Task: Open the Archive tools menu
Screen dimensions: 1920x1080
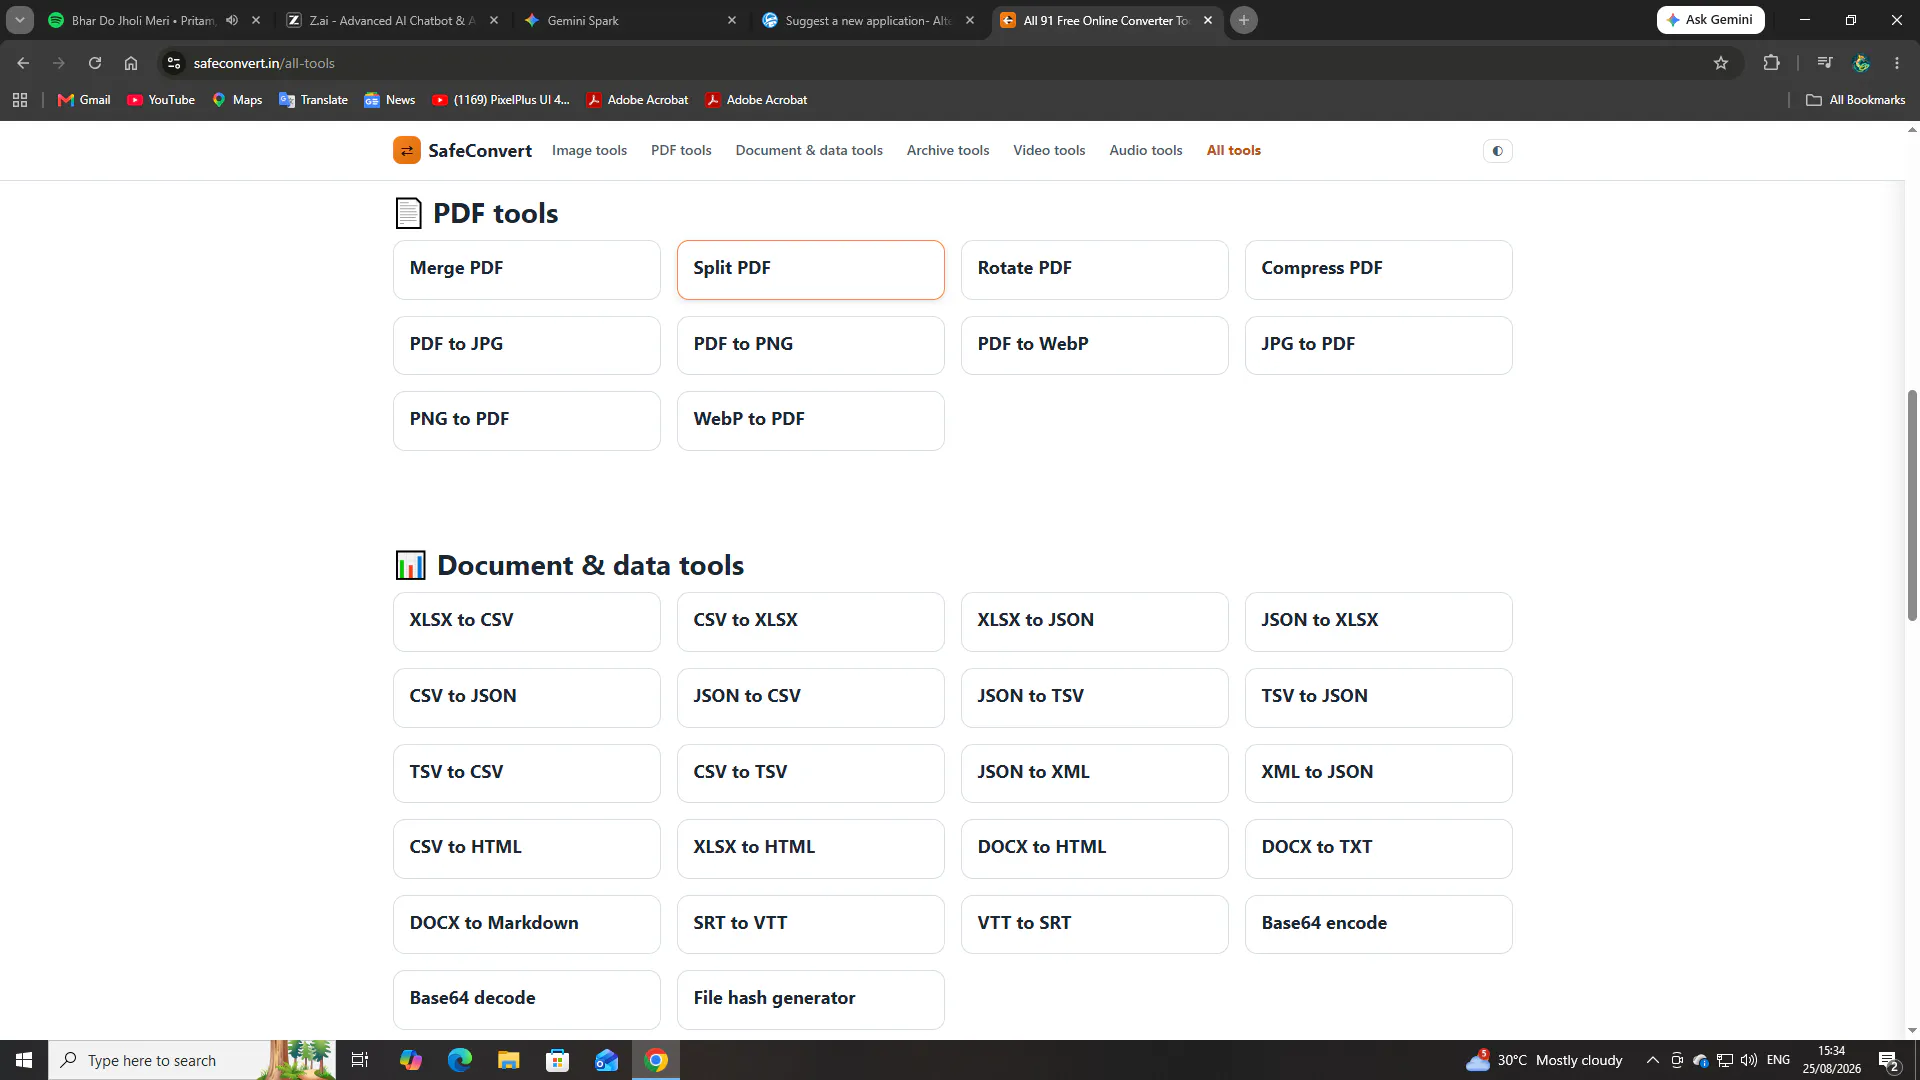Action: 948,151
